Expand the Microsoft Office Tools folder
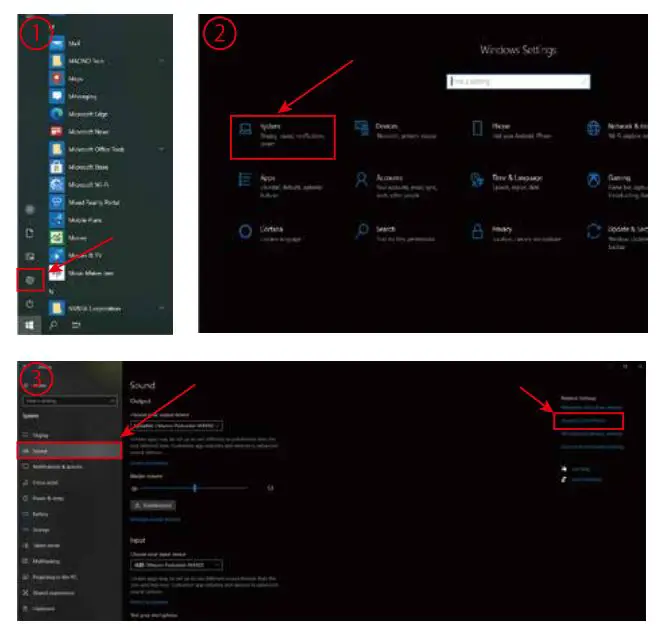This screenshot has width=669, height=637. [107, 149]
